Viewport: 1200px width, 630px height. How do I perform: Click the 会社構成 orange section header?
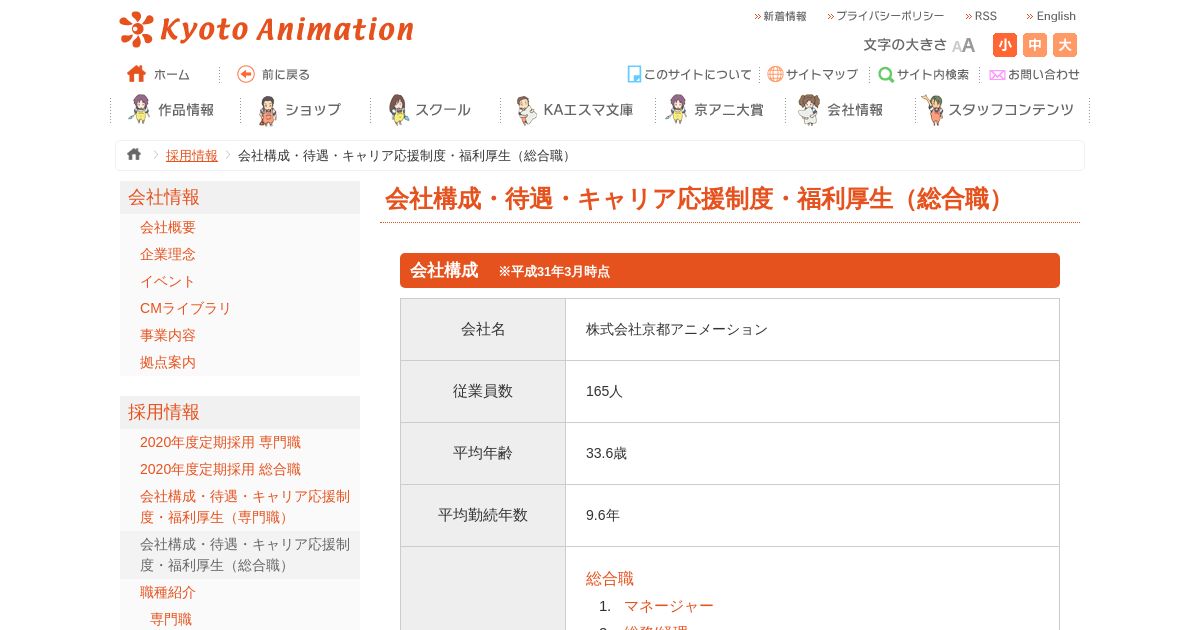pos(730,271)
